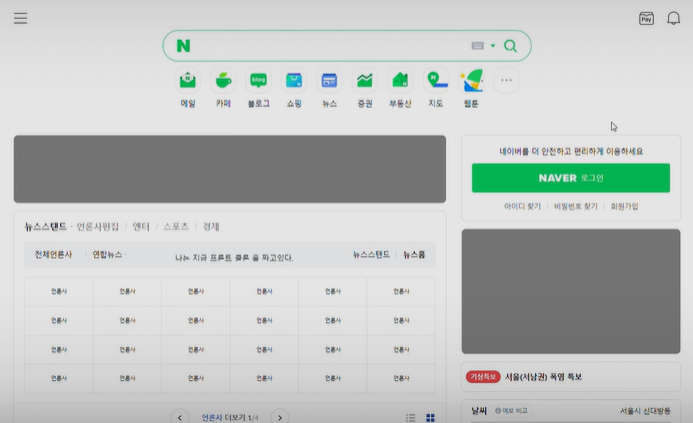693x423 pixels.
Task: Switch to the 엔터 tab
Action: pyautogui.click(x=141, y=227)
